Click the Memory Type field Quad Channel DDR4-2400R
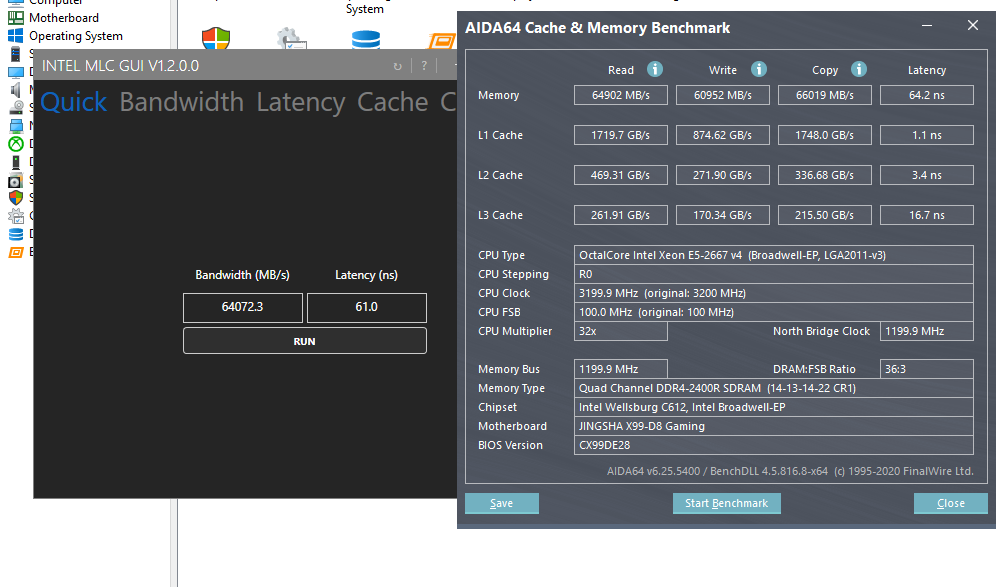This screenshot has height=587, width=1008. 773,388
